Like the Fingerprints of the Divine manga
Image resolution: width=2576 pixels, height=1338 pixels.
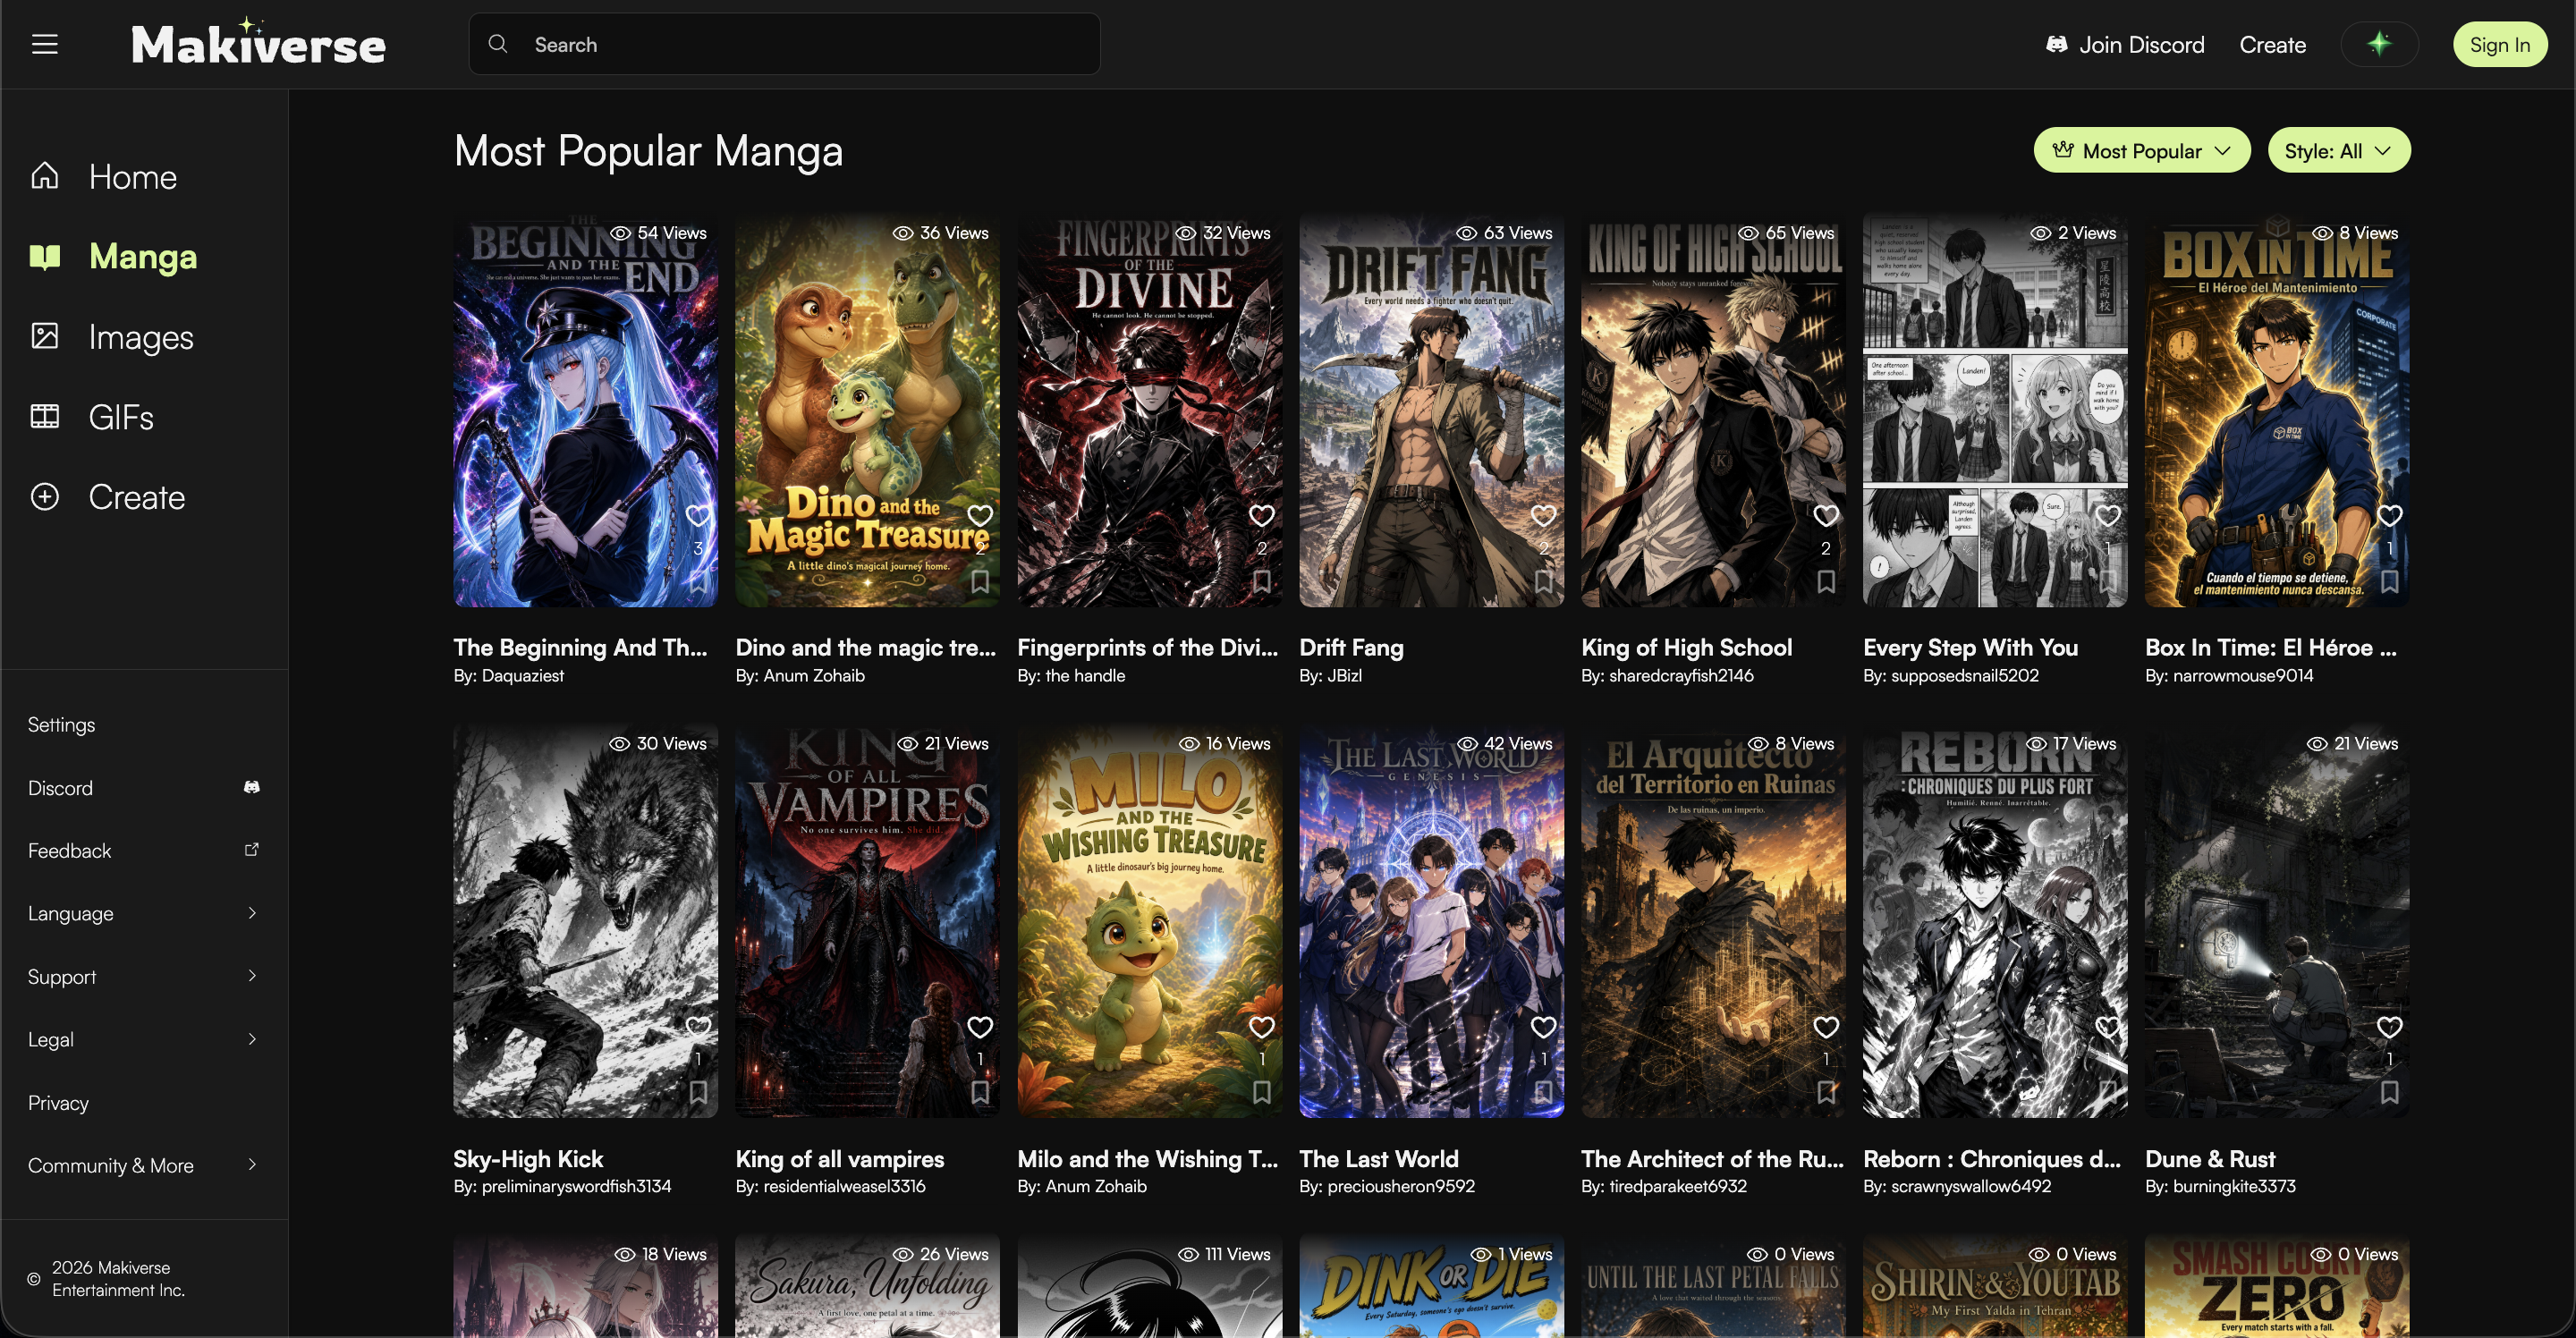pos(1262,516)
